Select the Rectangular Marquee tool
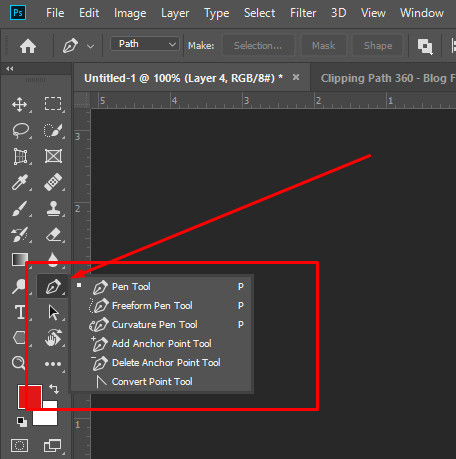Viewport: 456px width, 459px height. pyautogui.click(x=53, y=104)
